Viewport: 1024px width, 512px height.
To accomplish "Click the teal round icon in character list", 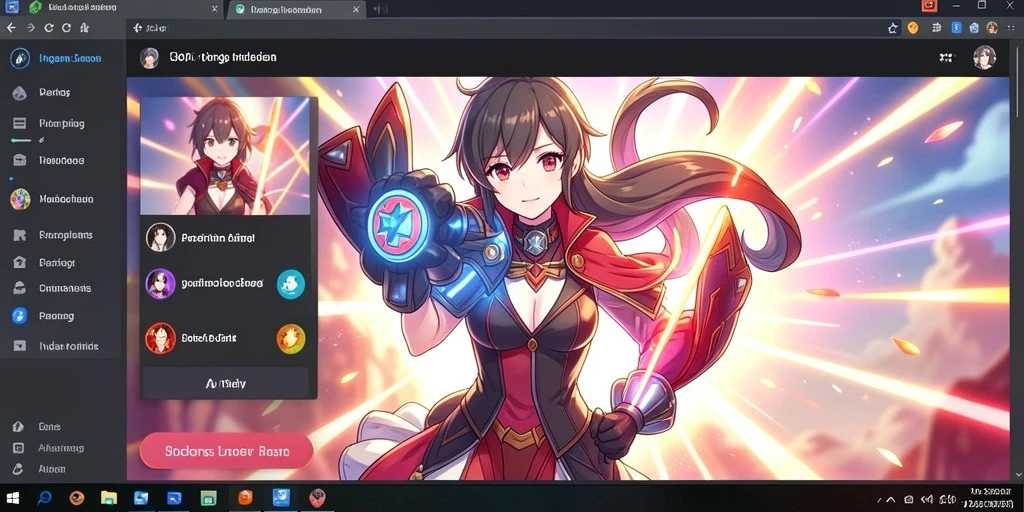I will point(291,284).
